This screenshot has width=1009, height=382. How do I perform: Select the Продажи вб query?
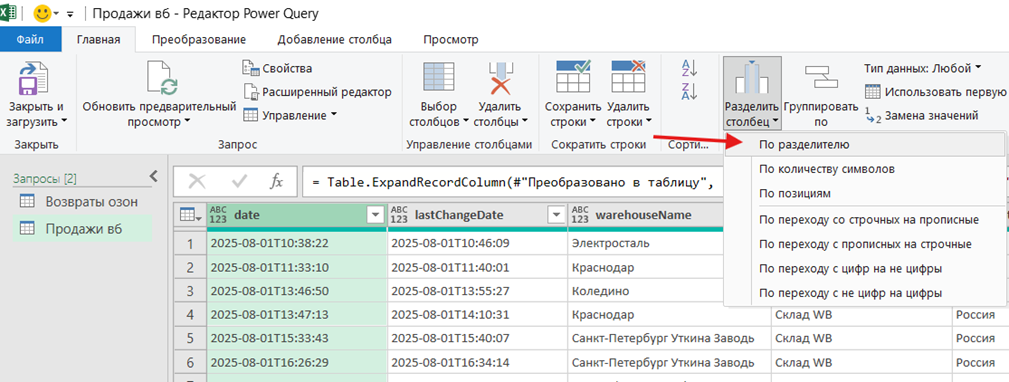click(82, 228)
